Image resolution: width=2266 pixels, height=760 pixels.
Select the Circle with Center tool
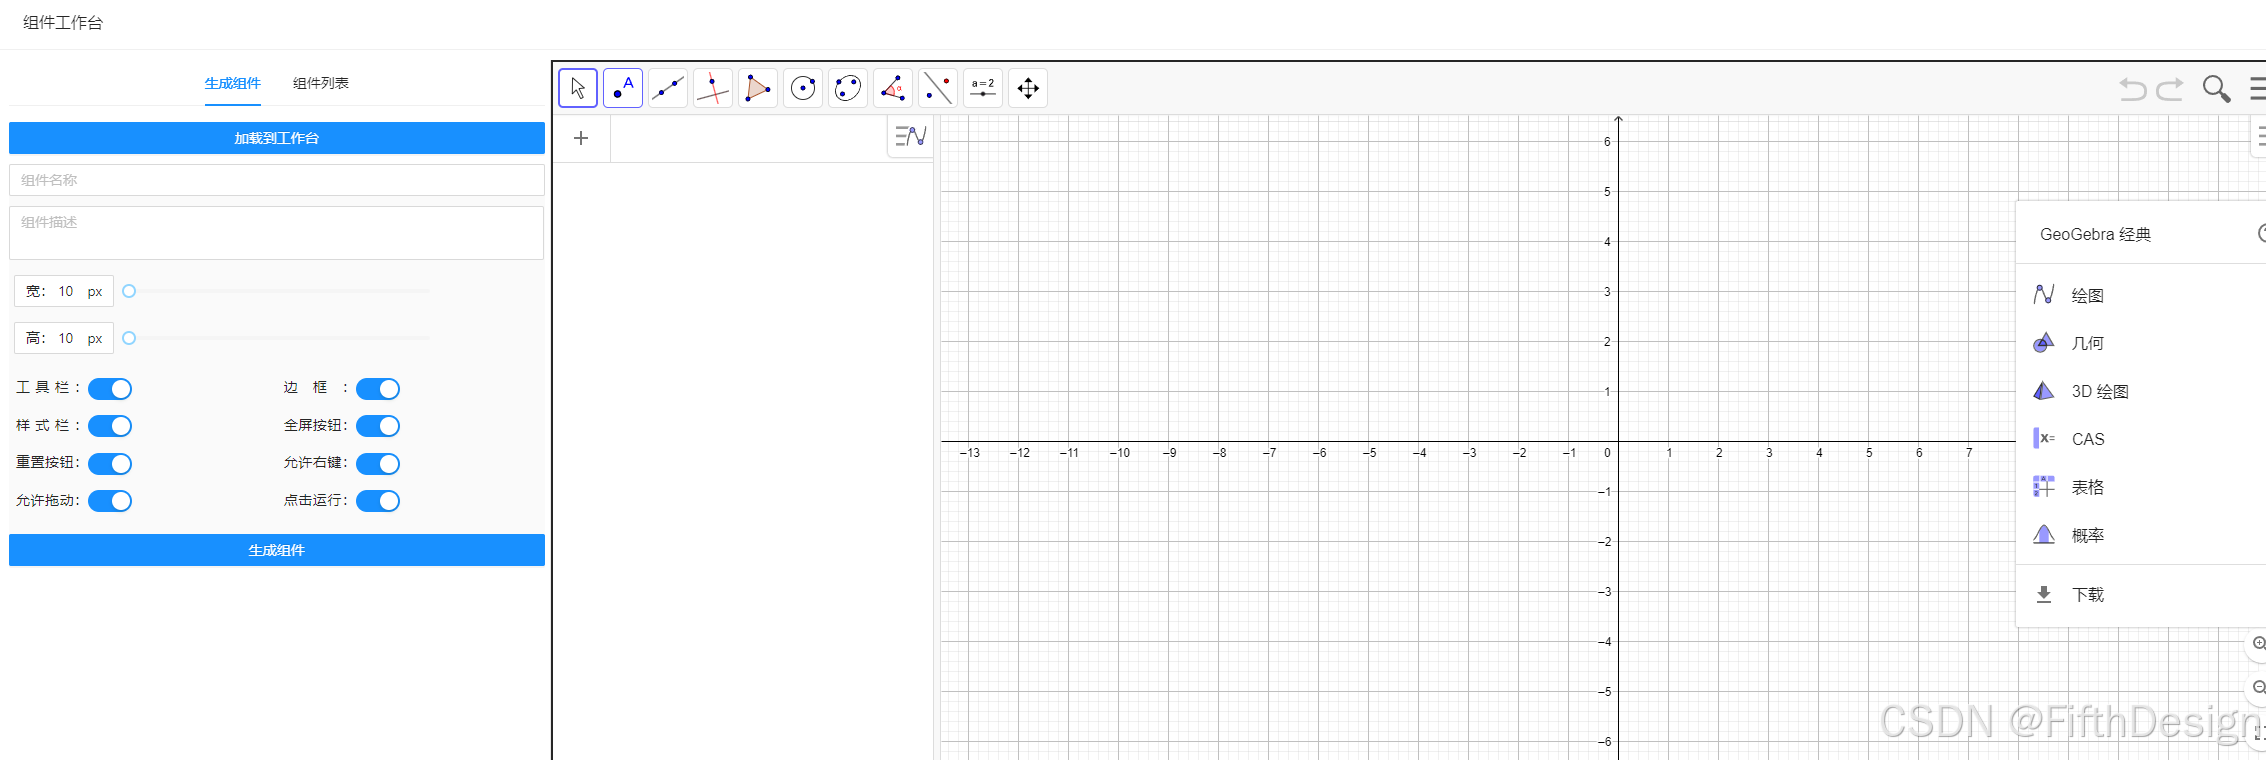pyautogui.click(x=803, y=88)
